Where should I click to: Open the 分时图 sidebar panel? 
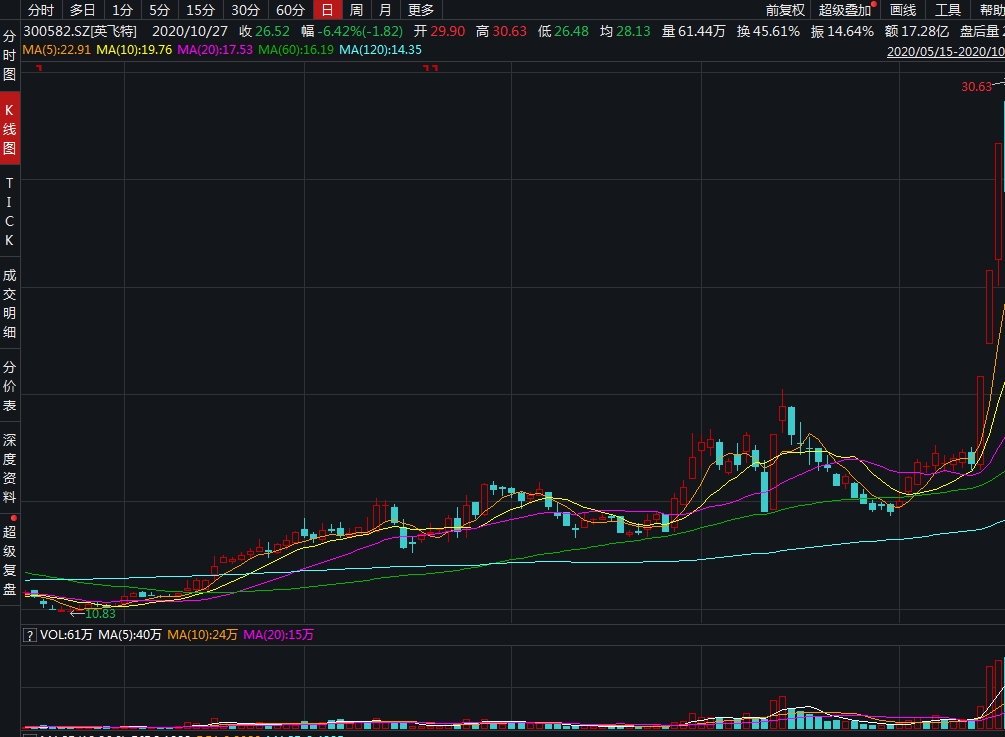coord(10,55)
